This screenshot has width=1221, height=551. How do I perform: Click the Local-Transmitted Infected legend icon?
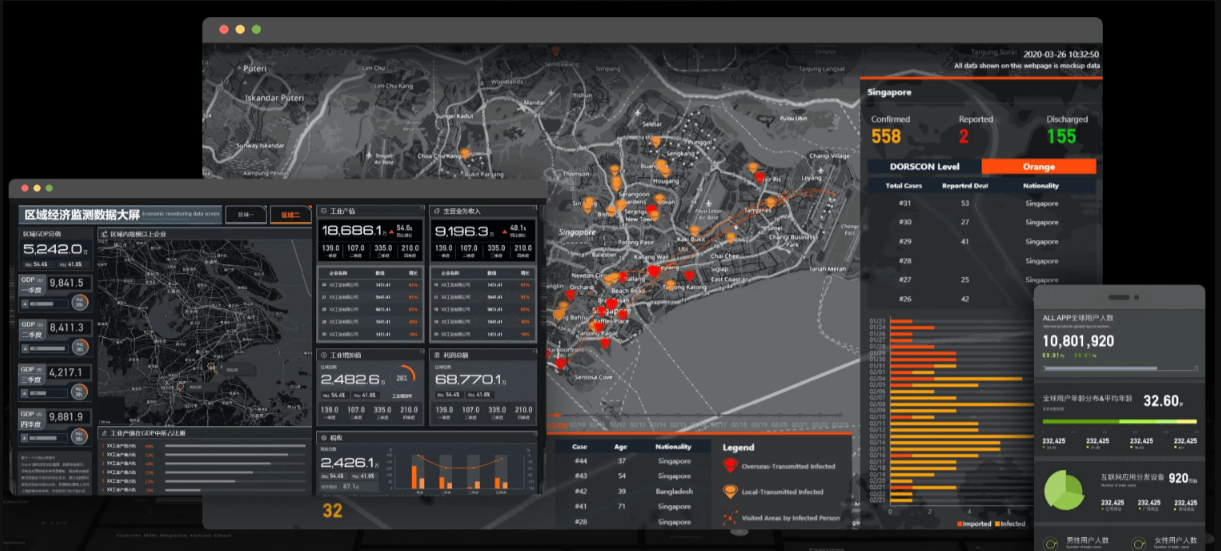point(731,492)
